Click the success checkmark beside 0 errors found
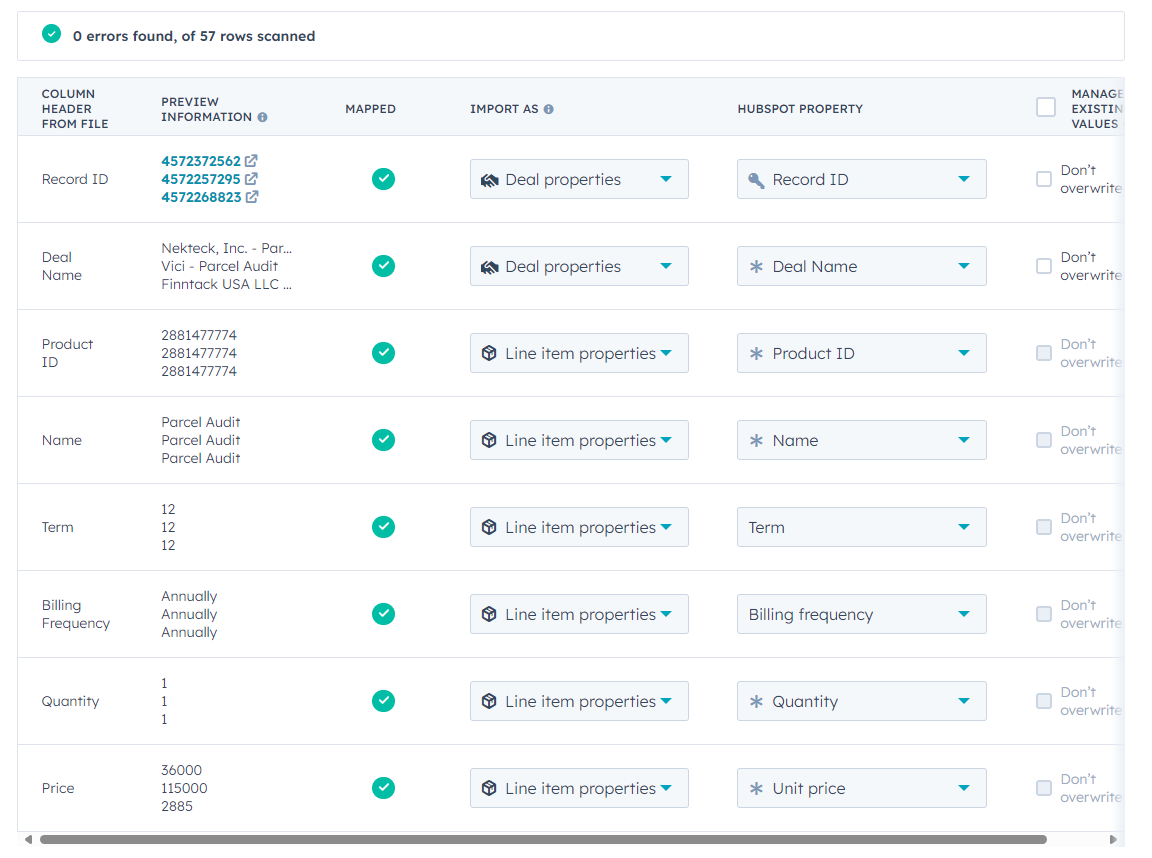The image size is (1152, 858). click(x=51, y=33)
